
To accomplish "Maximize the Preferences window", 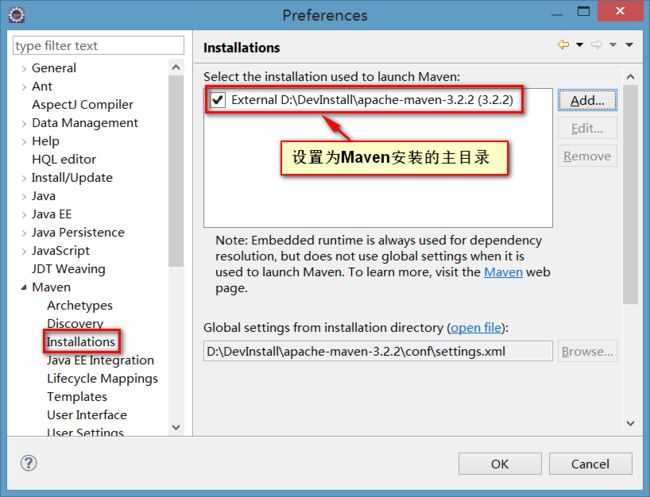I will [583, 11].
